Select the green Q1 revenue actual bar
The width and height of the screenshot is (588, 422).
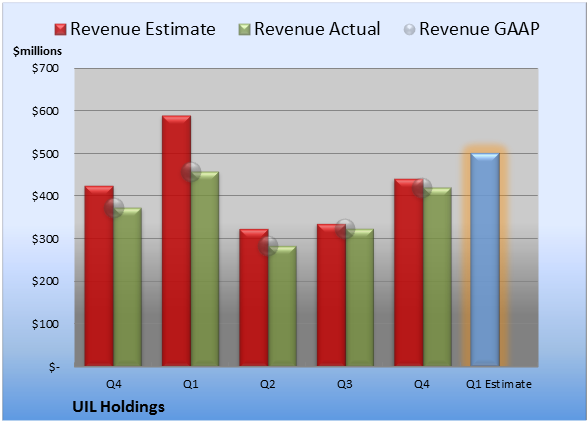tap(205, 269)
